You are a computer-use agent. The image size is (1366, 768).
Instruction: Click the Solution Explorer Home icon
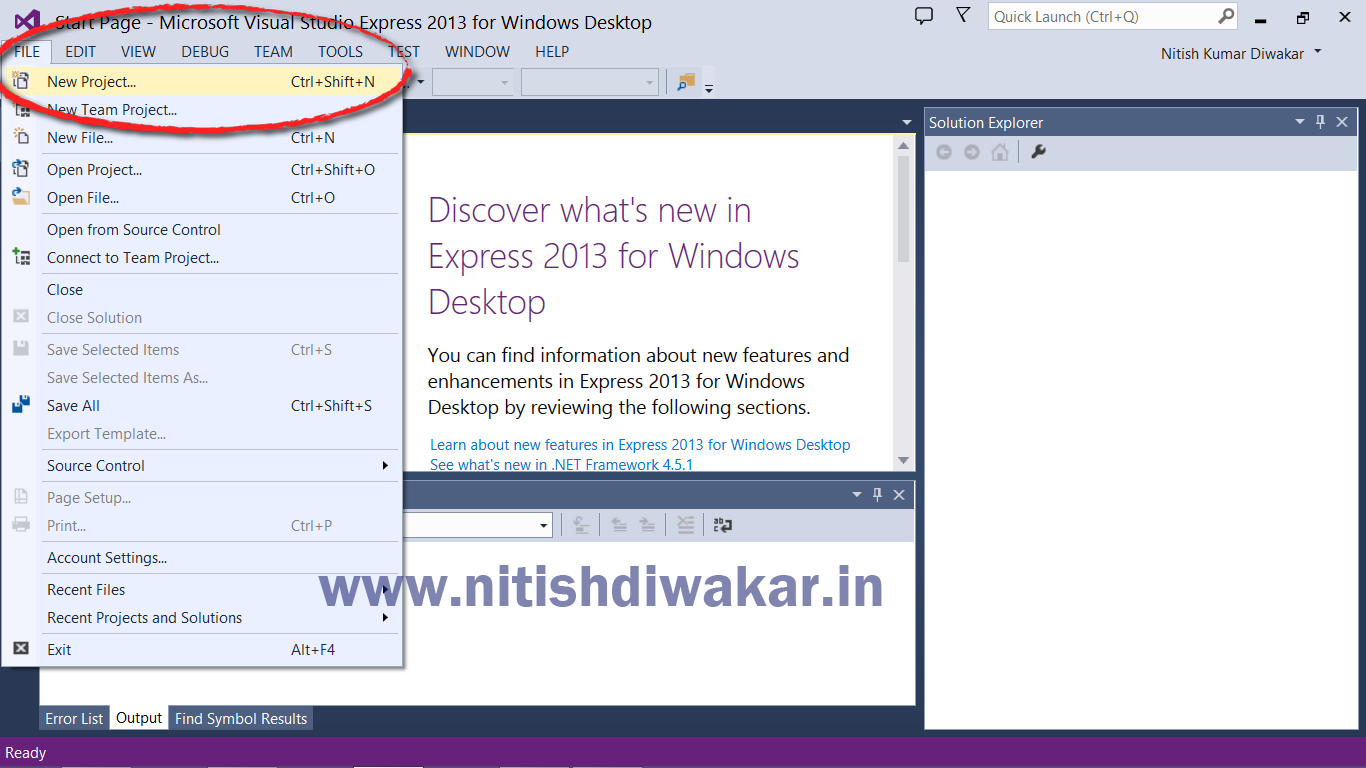click(1000, 152)
